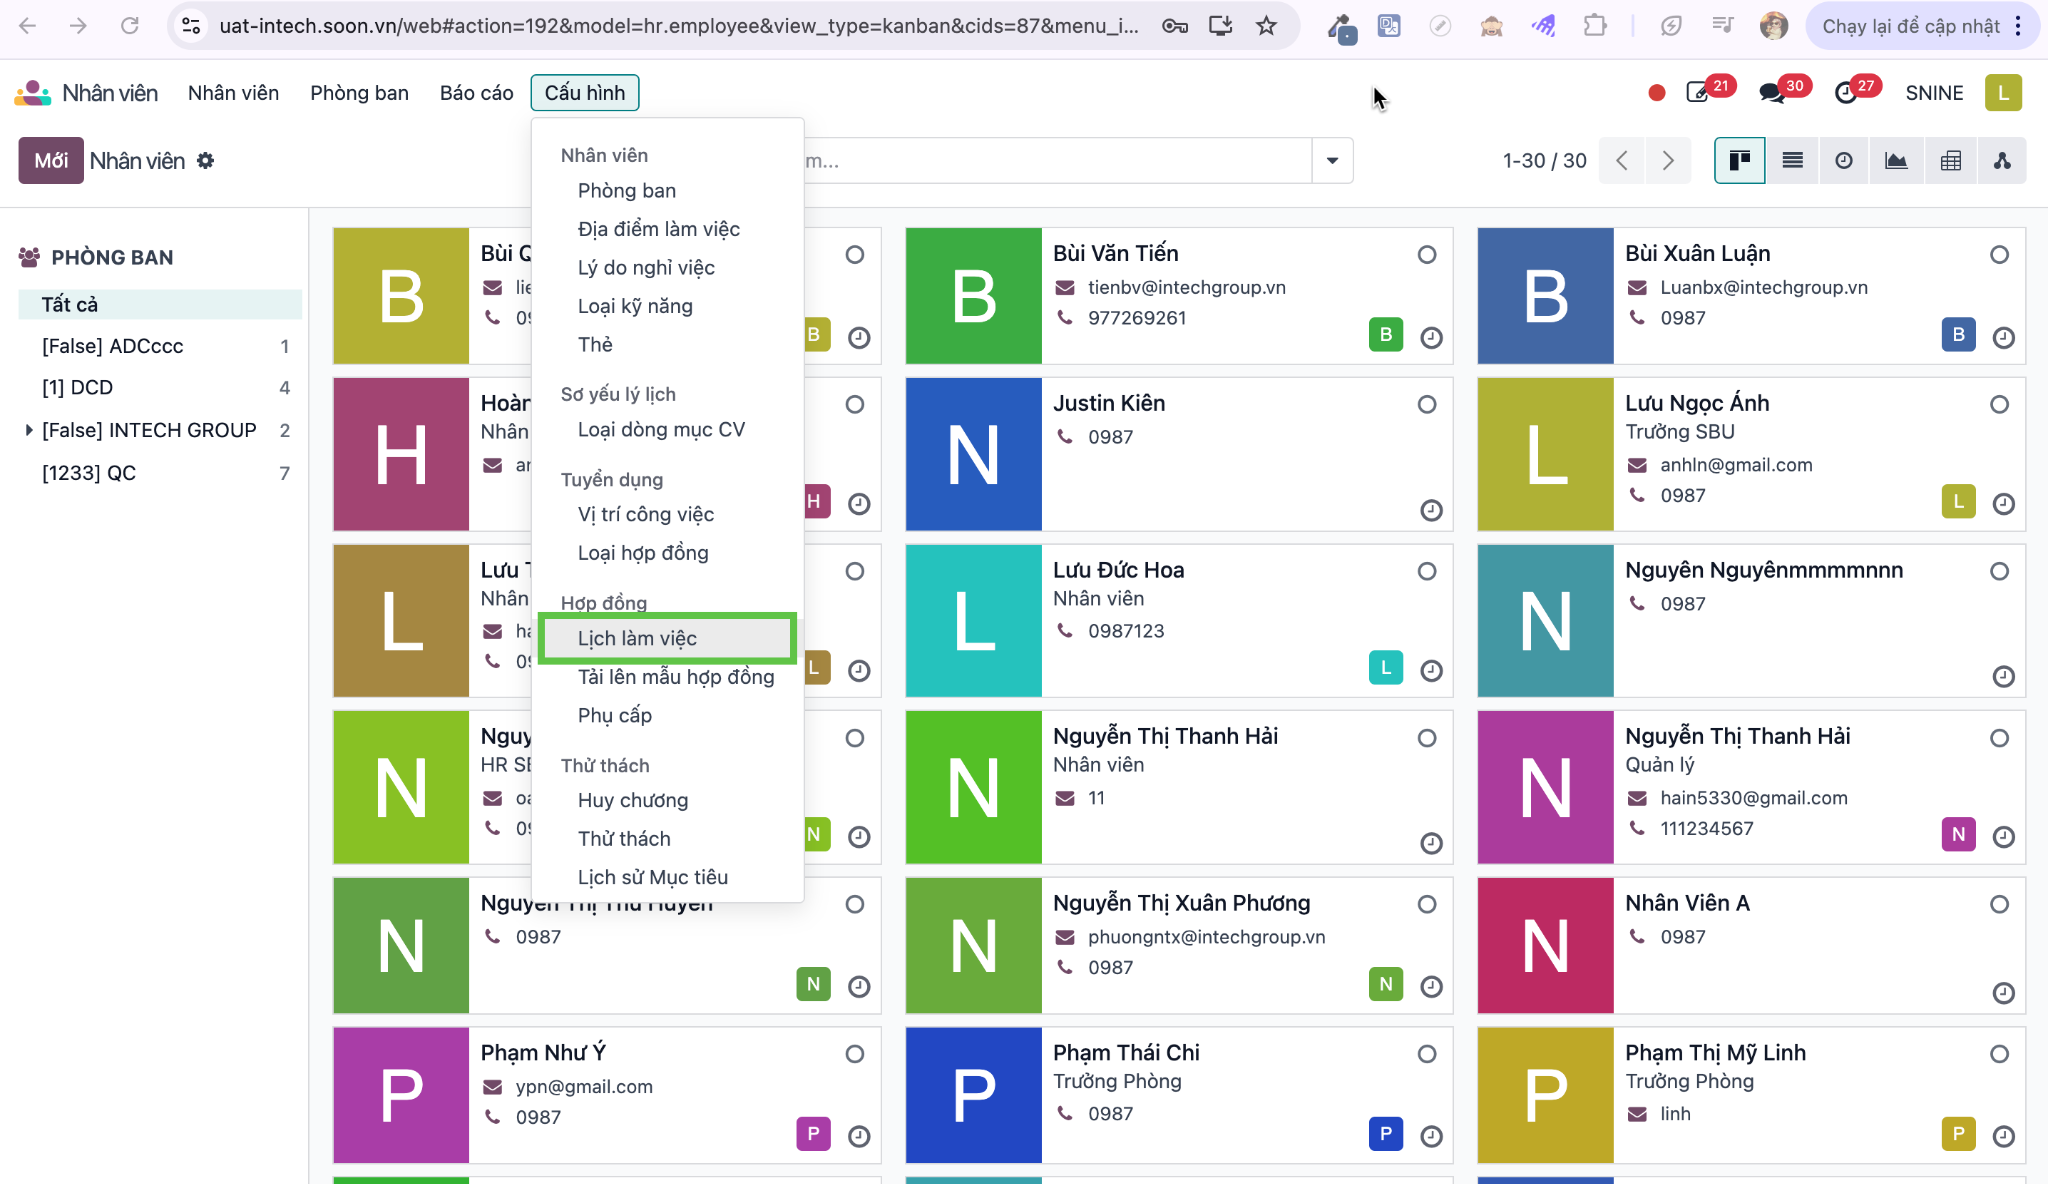Open activity clock on Lưu Ngọc Ánh card
This screenshot has height=1184, width=2048.
click(x=2003, y=504)
